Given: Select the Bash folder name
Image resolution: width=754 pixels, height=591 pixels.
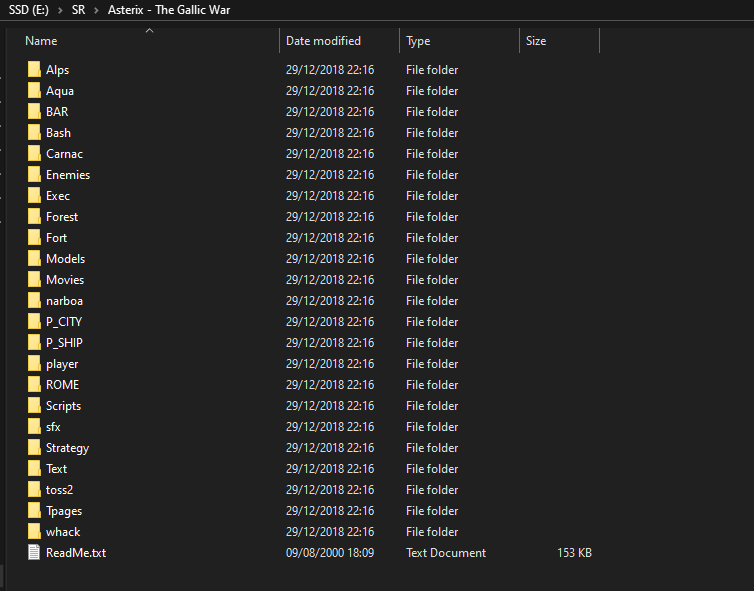Looking at the screenshot, I should [x=58, y=133].
